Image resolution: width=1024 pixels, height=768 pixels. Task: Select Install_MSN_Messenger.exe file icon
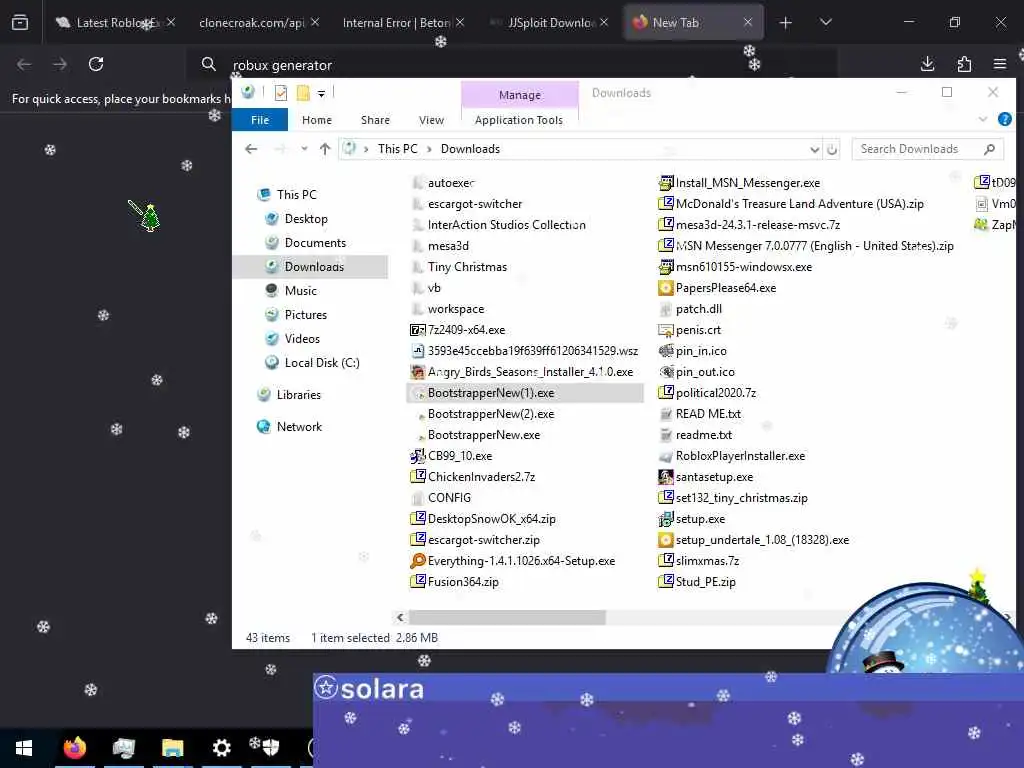click(x=665, y=183)
